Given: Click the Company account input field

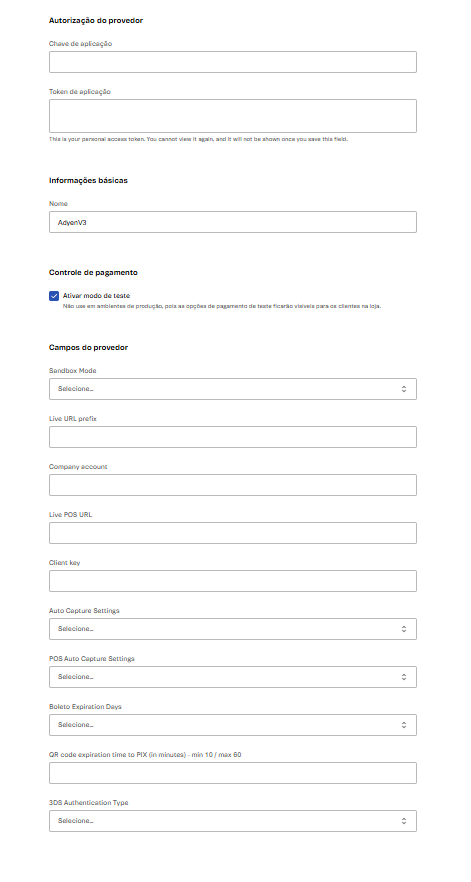Looking at the screenshot, I should [232, 485].
